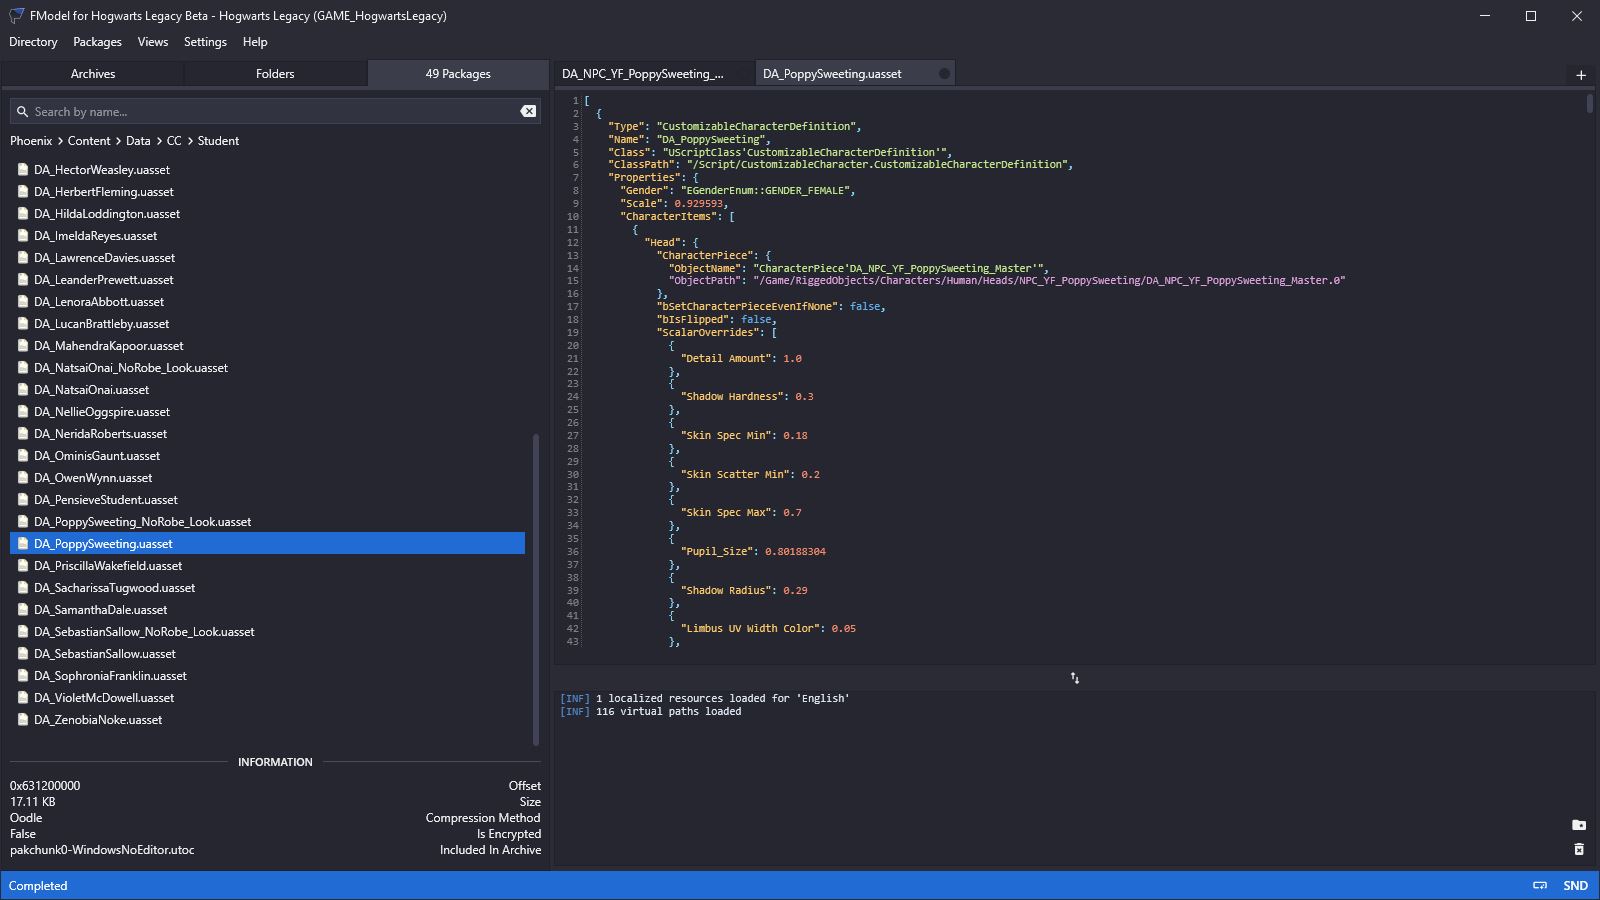Click the file icon of DA_ZenobiaNoke.uasset
Image resolution: width=1600 pixels, height=900 pixels.
[x=23, y=720]
